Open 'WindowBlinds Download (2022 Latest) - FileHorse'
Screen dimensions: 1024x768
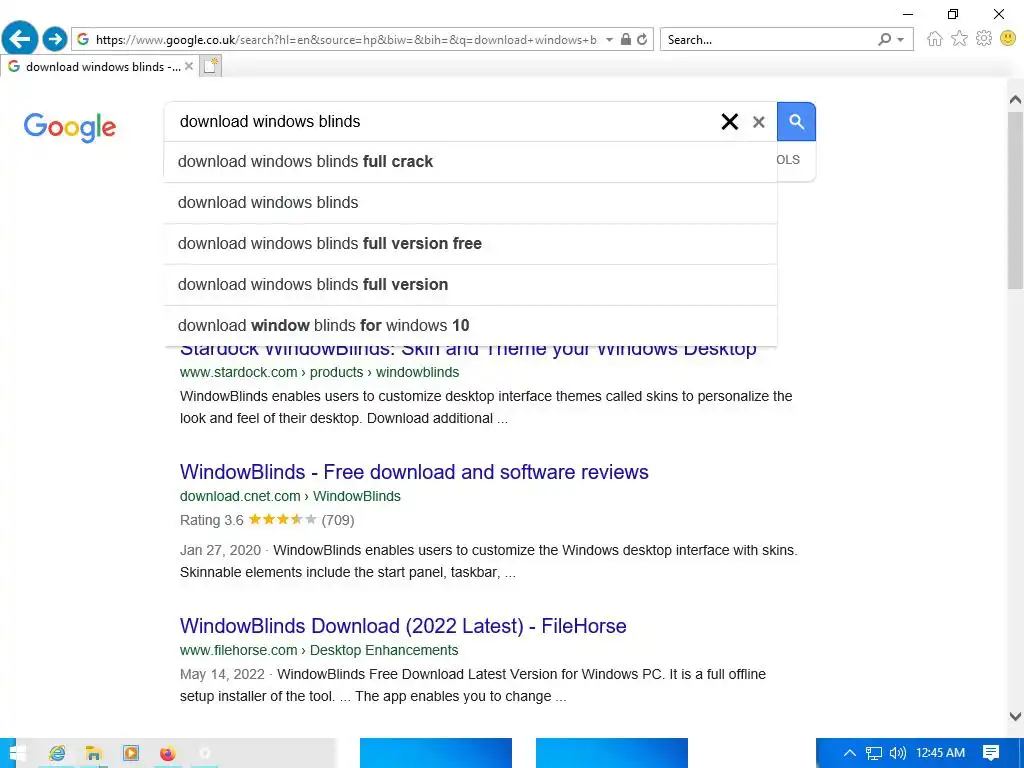(403, 626)
